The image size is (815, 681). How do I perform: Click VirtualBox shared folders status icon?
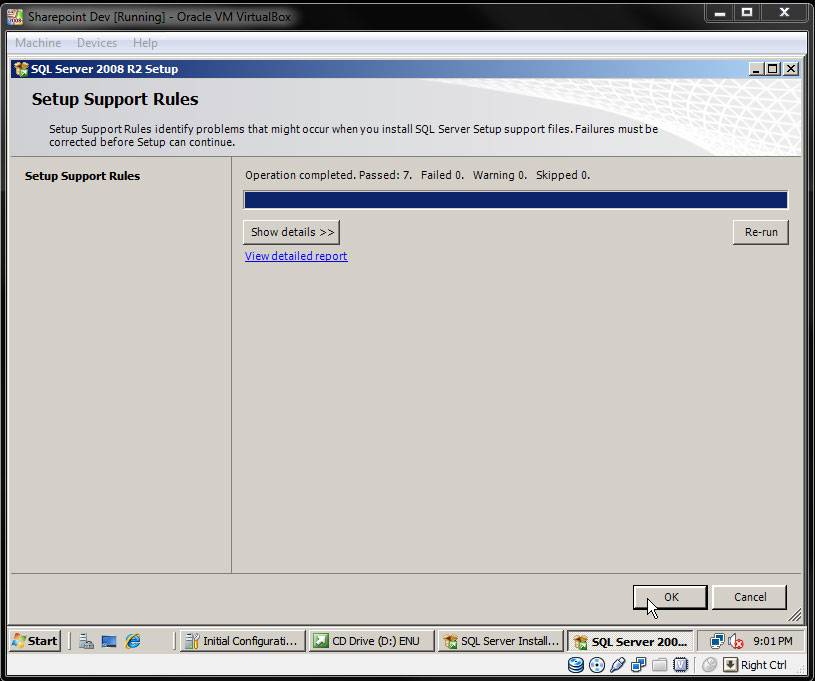(x=660, y=665)
